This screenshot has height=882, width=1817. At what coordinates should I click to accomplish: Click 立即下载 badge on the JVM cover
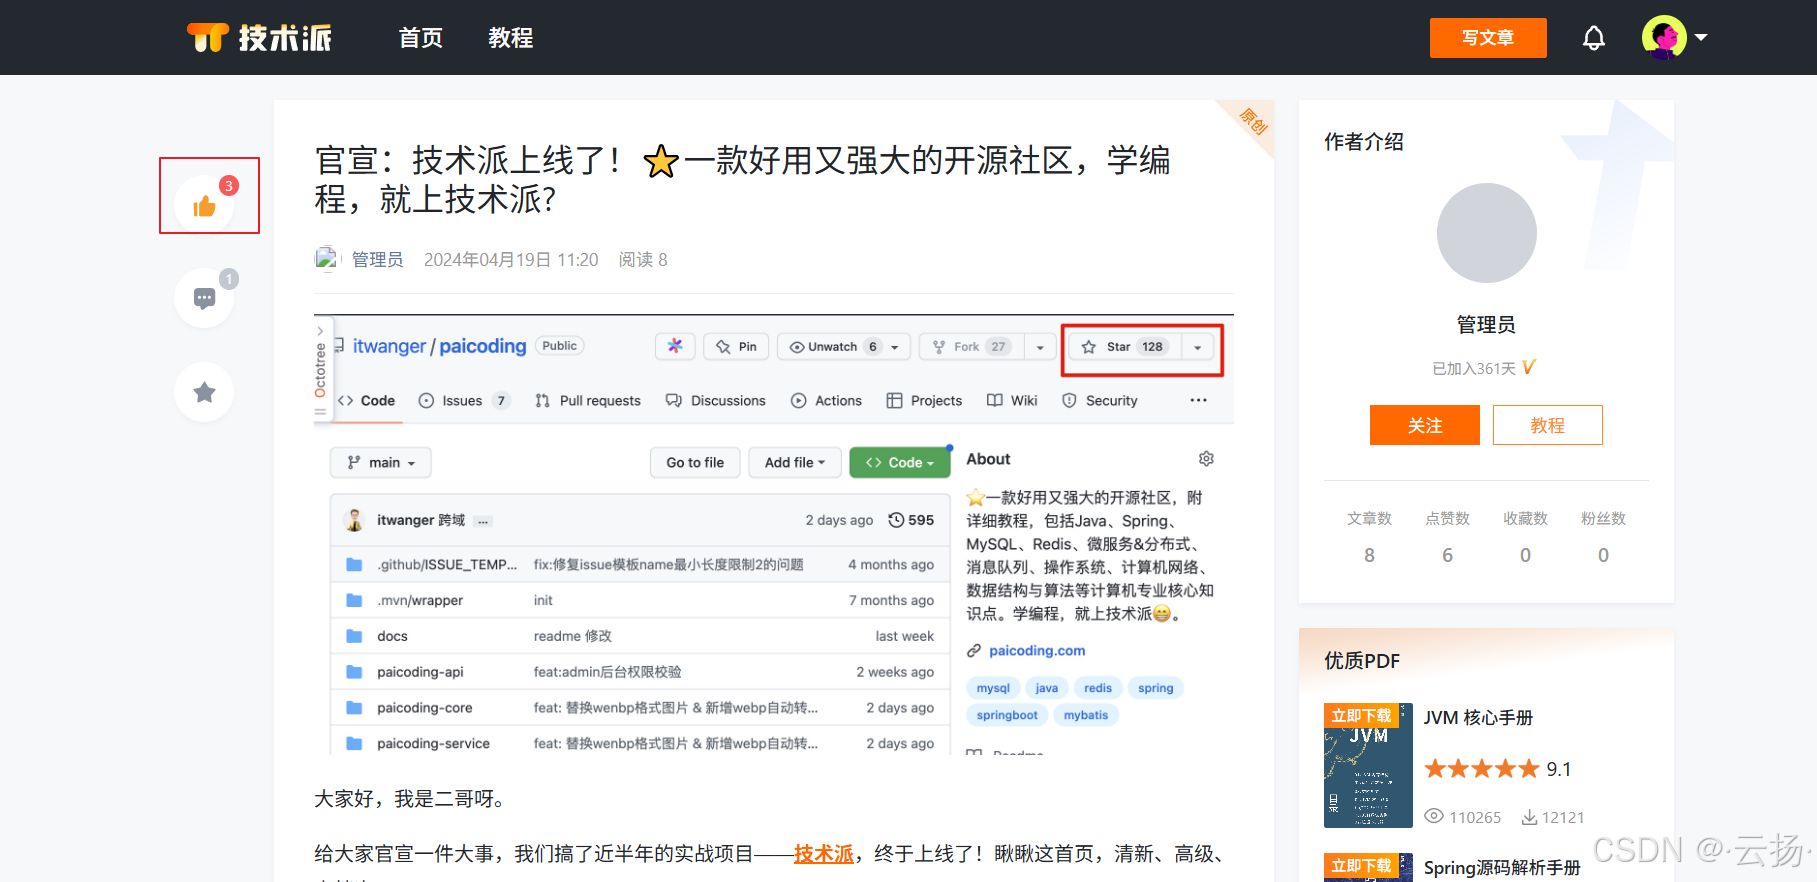pyautogui.click(x=1361, y=715)
